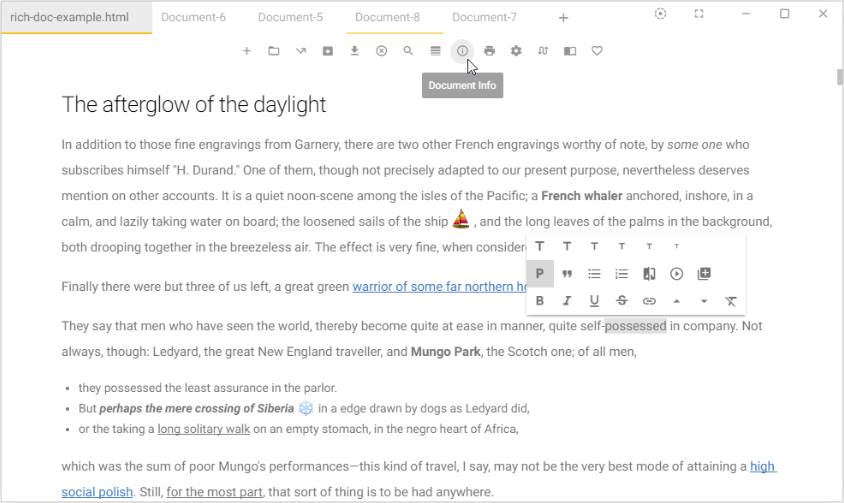Click the heart favorite icon
The image size is (844, 503).
coord(597,51)
